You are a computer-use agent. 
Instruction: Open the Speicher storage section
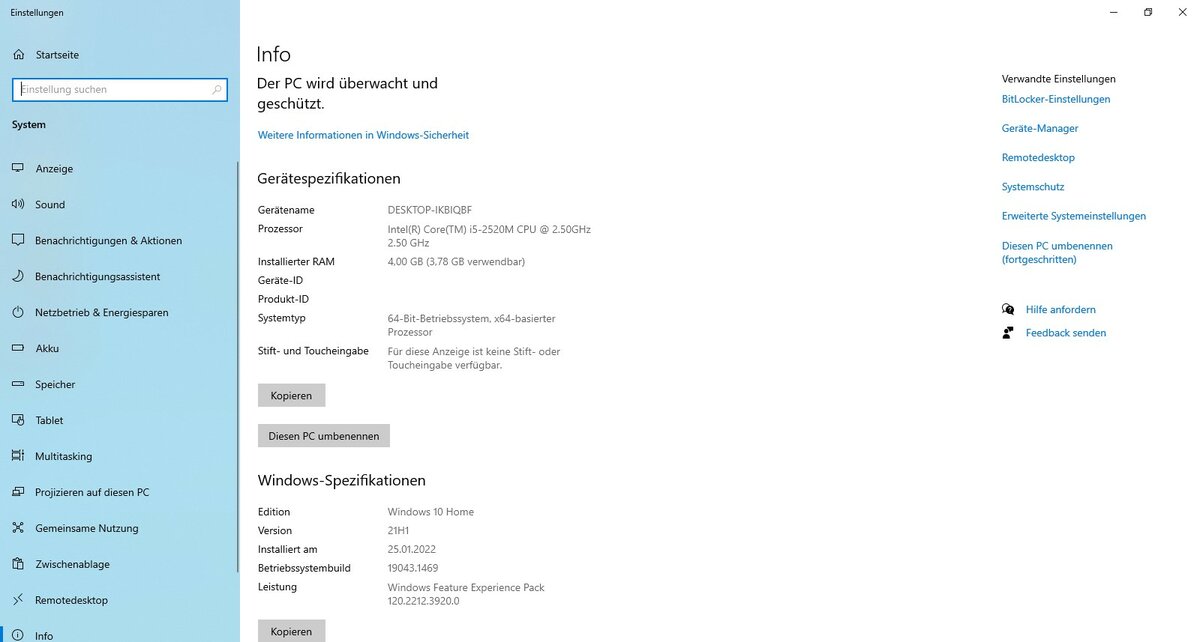[55, 385]
